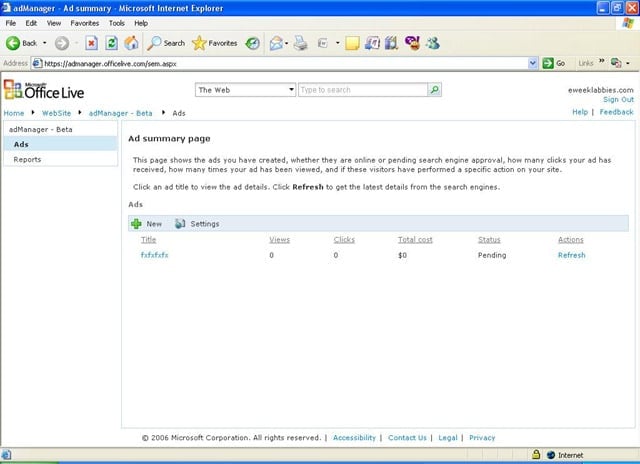This screenshot has width=640, height=464.
Task: Click the padlock security icon in status bar
Action: (x=536, y=454)
